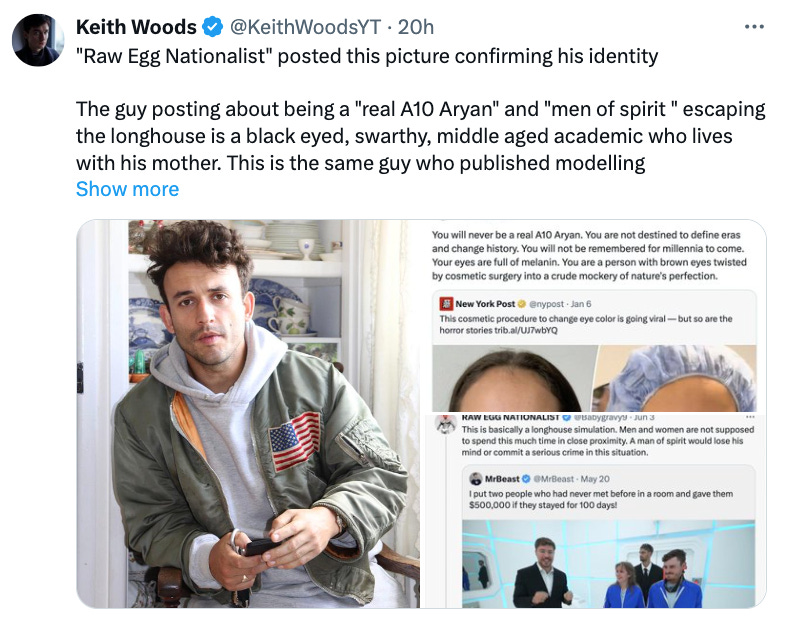This screenshot has height=624, width=786.
Task: Open the A10 Aryan tweet screenshot image
Action: [595, 316]
